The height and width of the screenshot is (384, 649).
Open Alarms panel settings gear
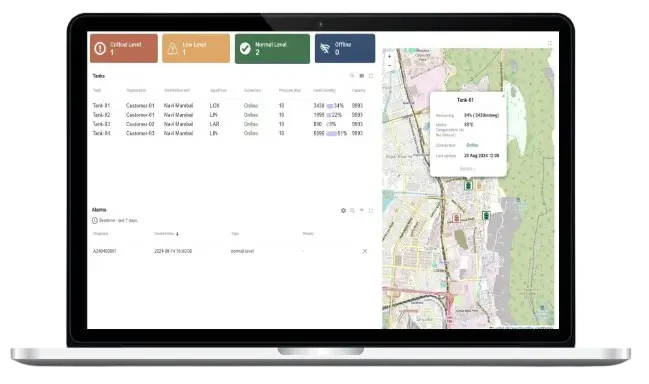coord(343,211)
